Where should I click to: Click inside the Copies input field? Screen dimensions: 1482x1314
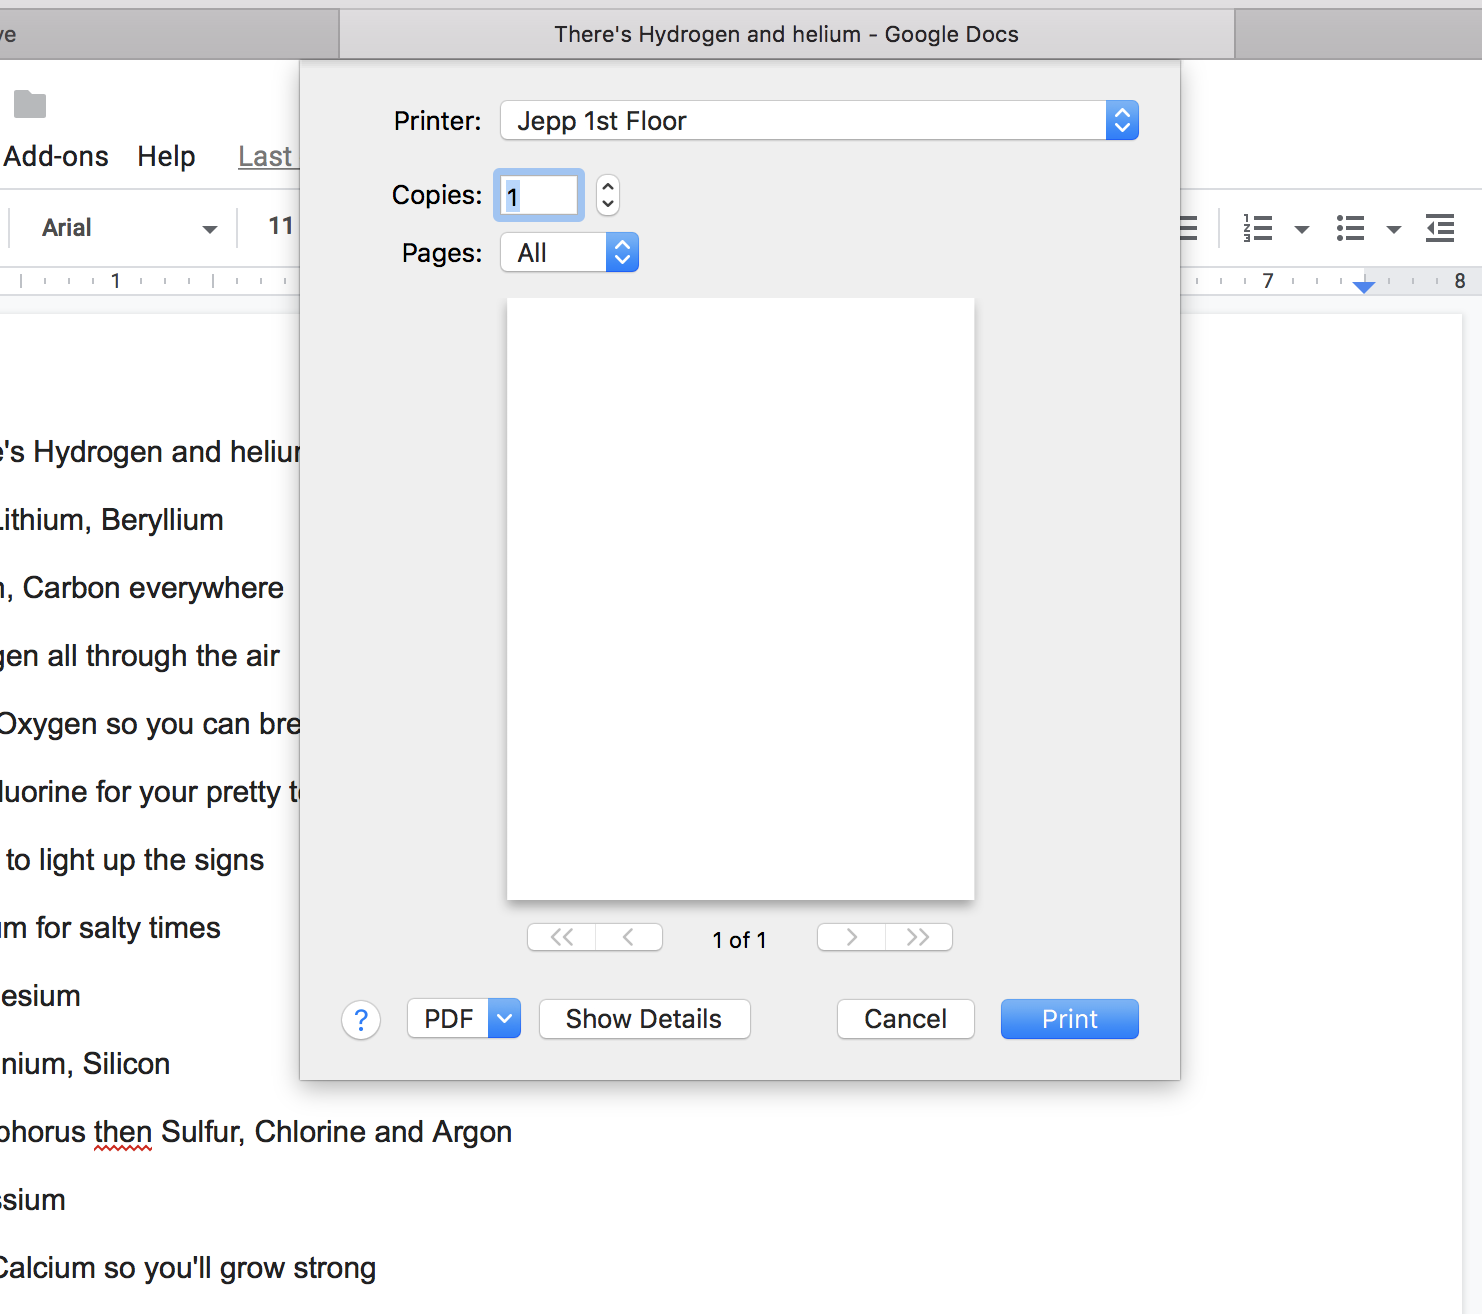(538, 195)
